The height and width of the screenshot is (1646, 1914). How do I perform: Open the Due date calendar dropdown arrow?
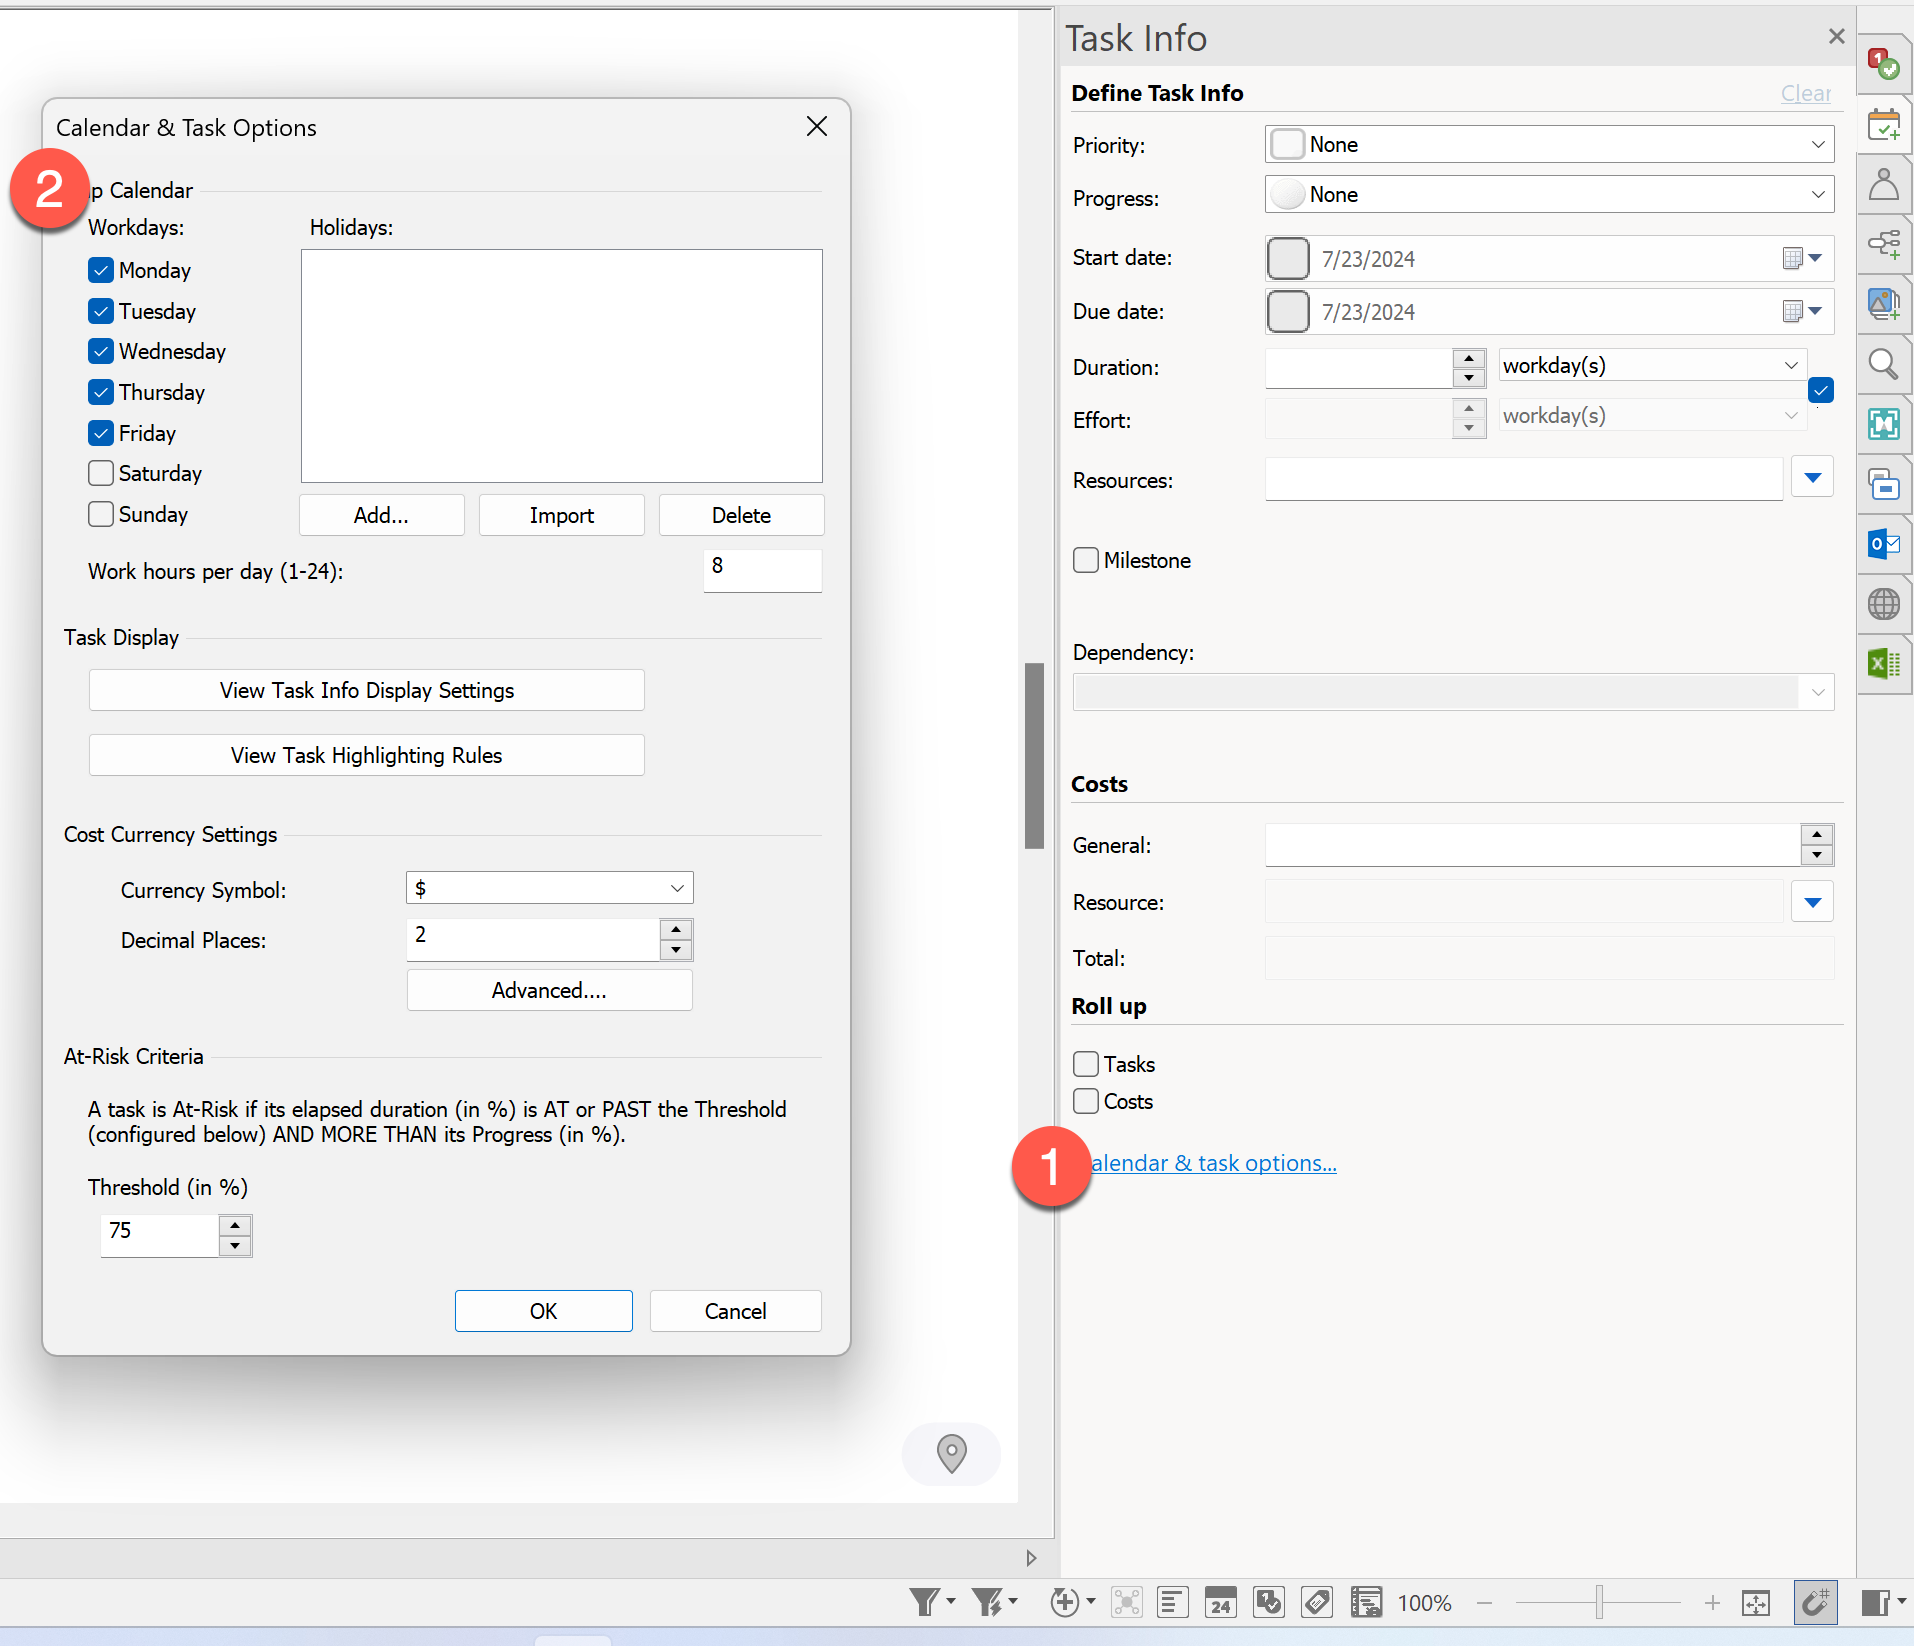(x=1816, y=311)
